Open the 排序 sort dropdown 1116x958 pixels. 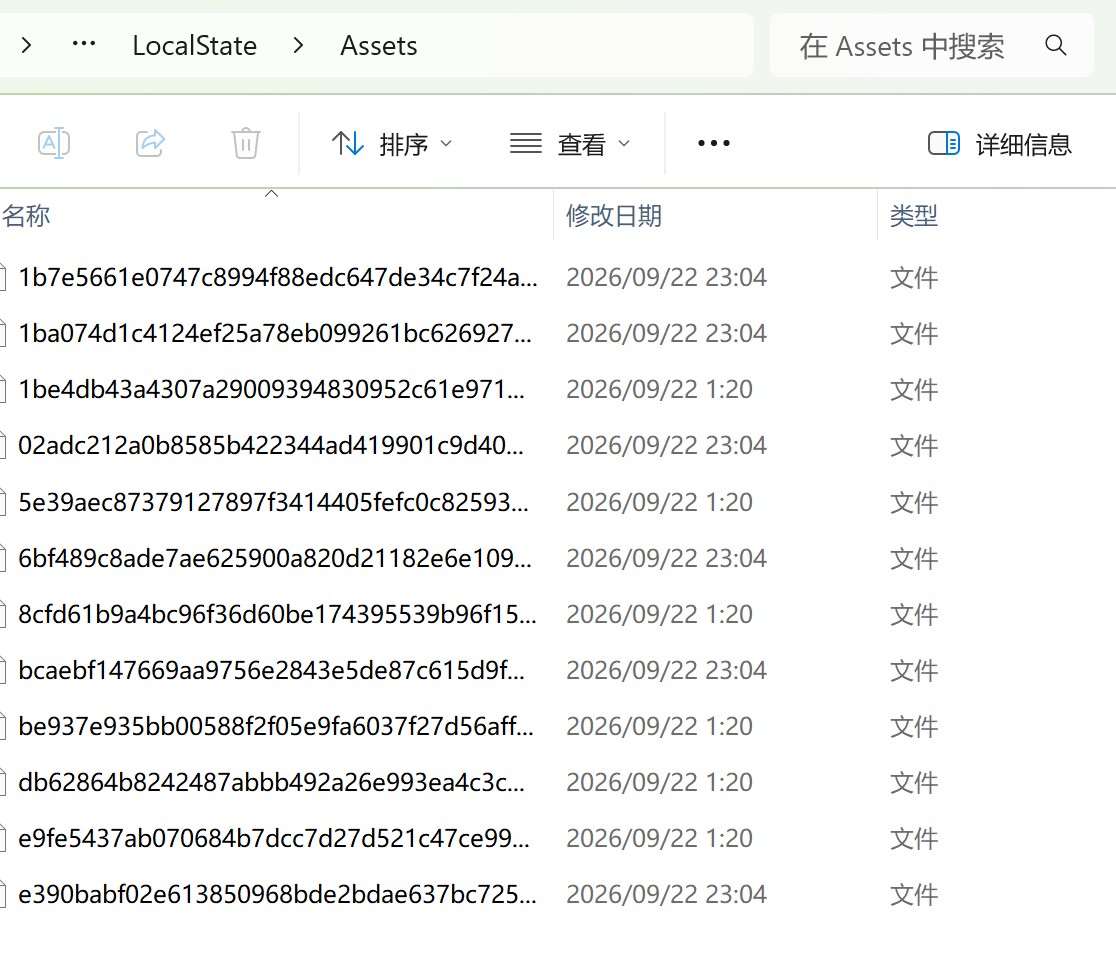[392, 144]
